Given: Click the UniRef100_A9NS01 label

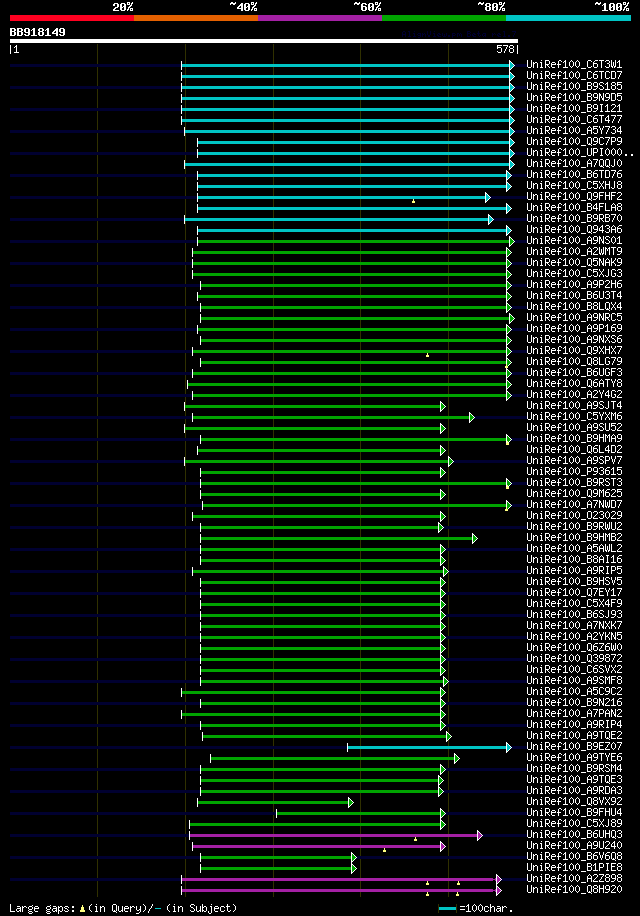Looking at the screenshot, I should point(574,241).
